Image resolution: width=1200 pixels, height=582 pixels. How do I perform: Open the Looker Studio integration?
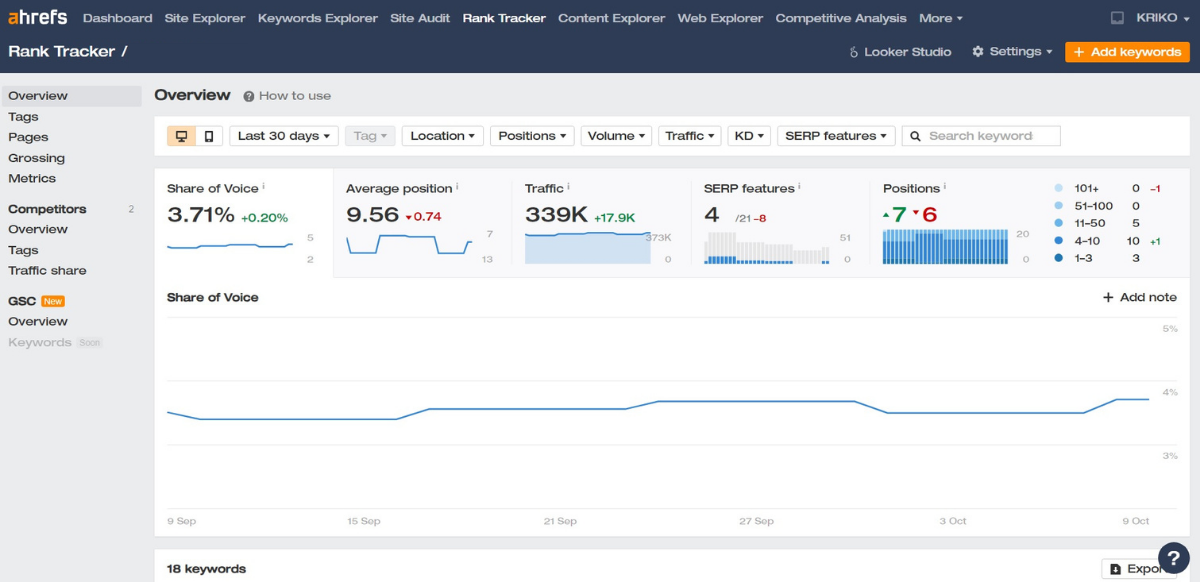[x=899, y=52]
